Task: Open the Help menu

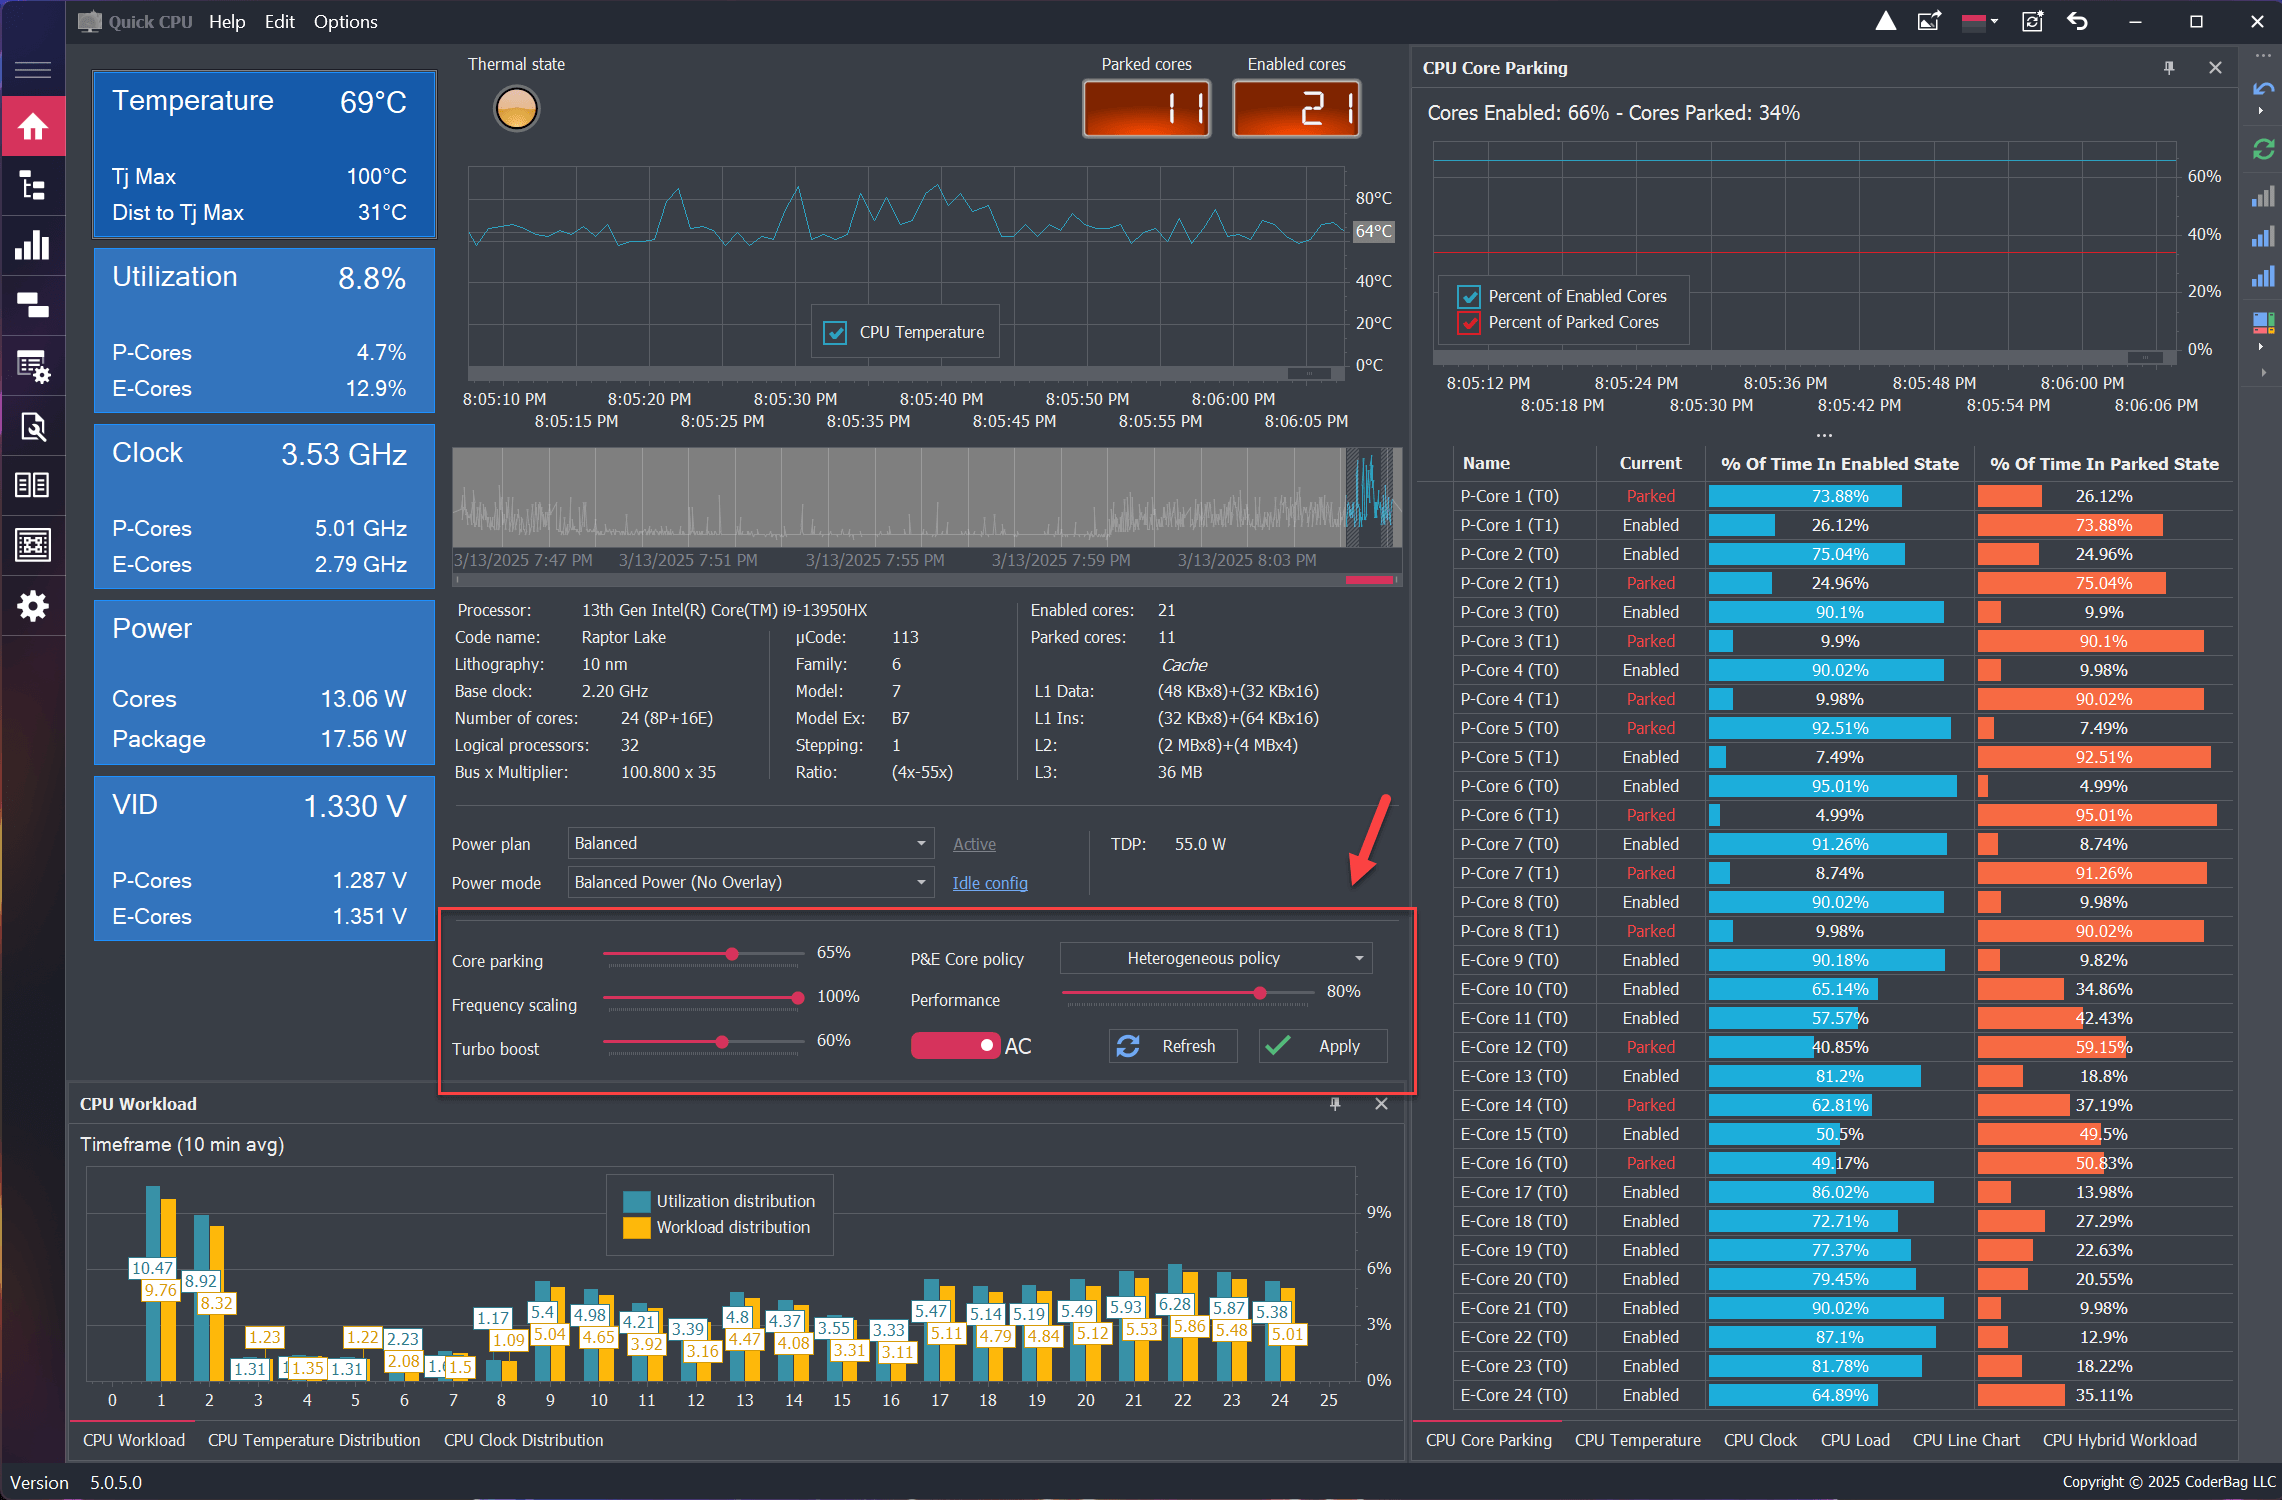Action: pyautogui.click(x=227, y=21)
